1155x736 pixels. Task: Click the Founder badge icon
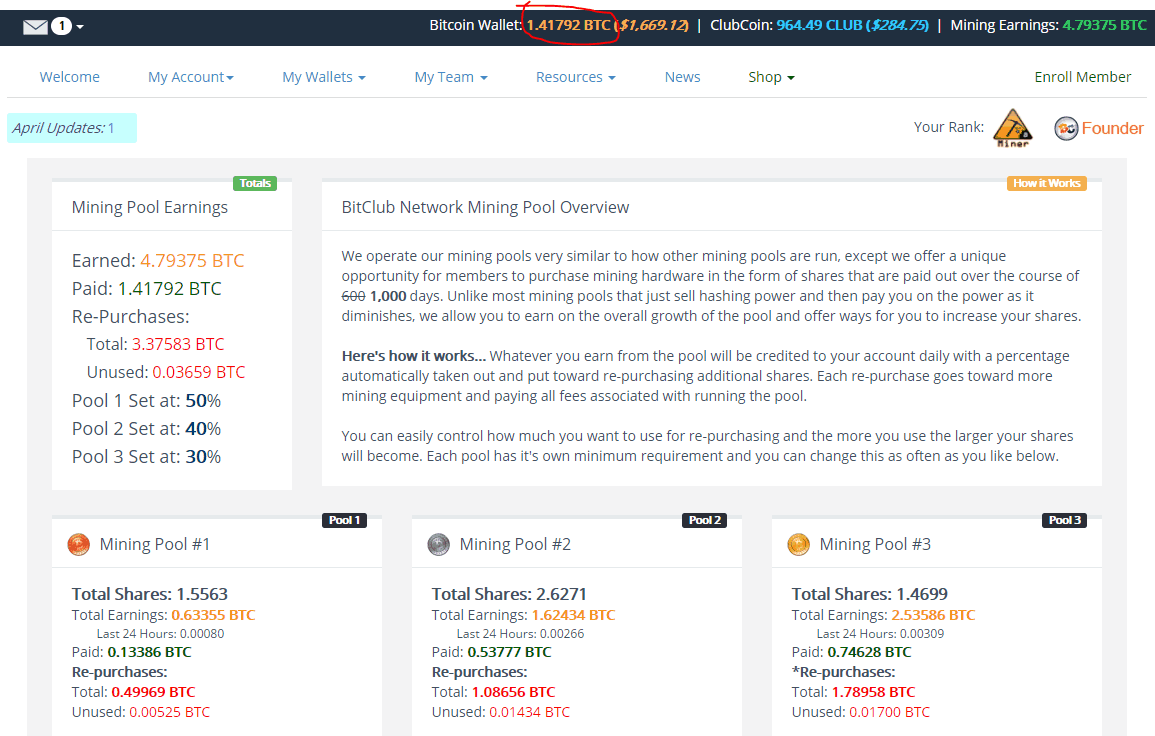[x=1065, y=128]
